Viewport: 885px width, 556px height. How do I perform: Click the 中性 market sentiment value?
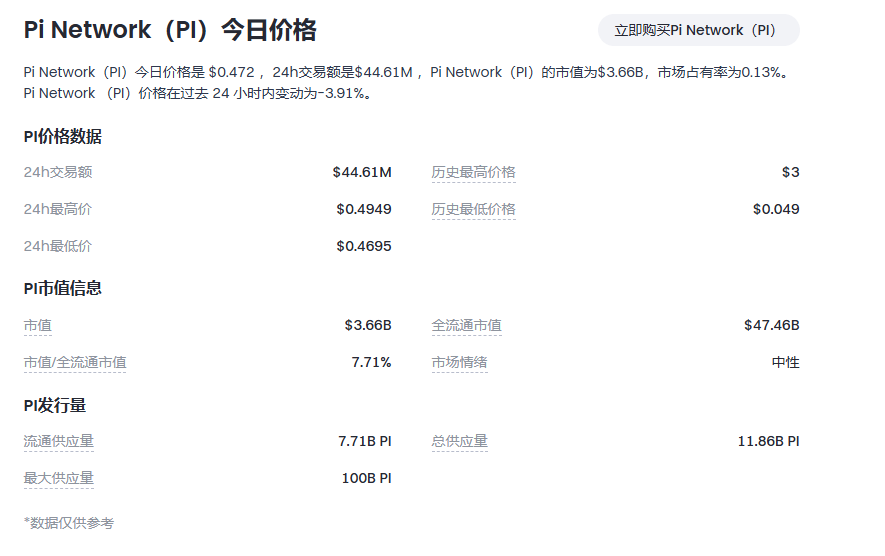tap(785, 362)
